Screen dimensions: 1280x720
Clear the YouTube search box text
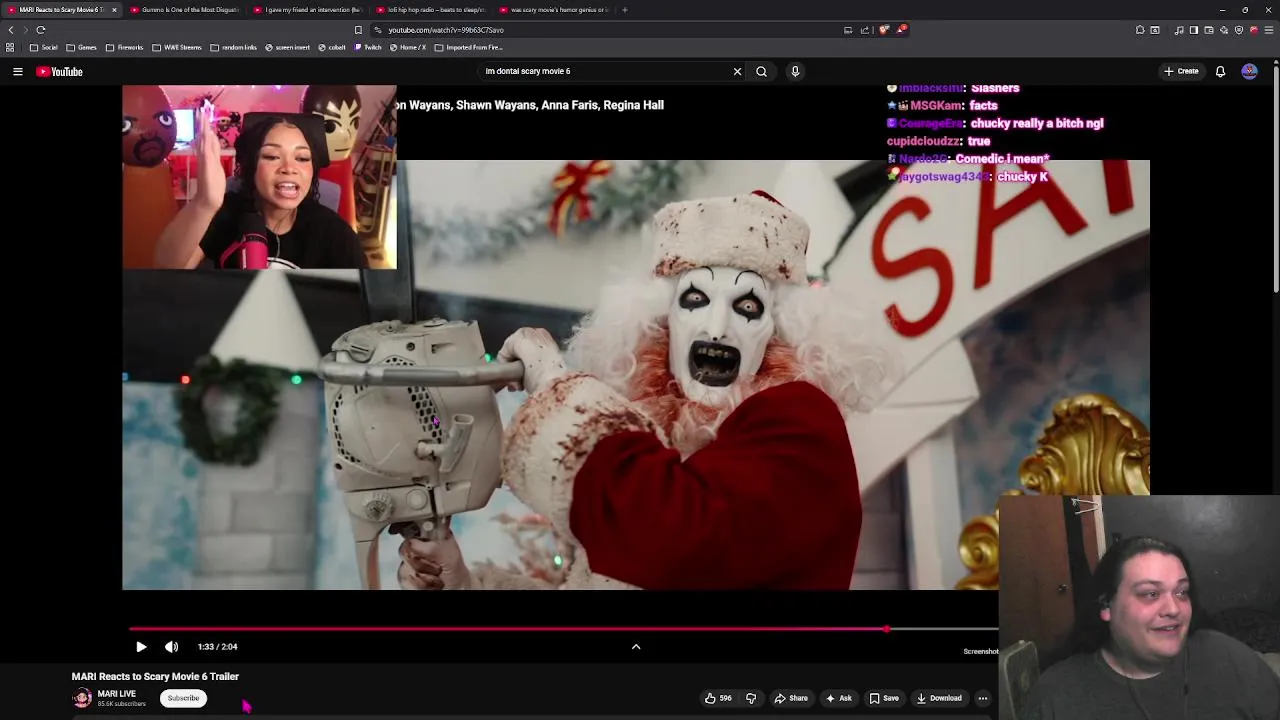point(737,71)
